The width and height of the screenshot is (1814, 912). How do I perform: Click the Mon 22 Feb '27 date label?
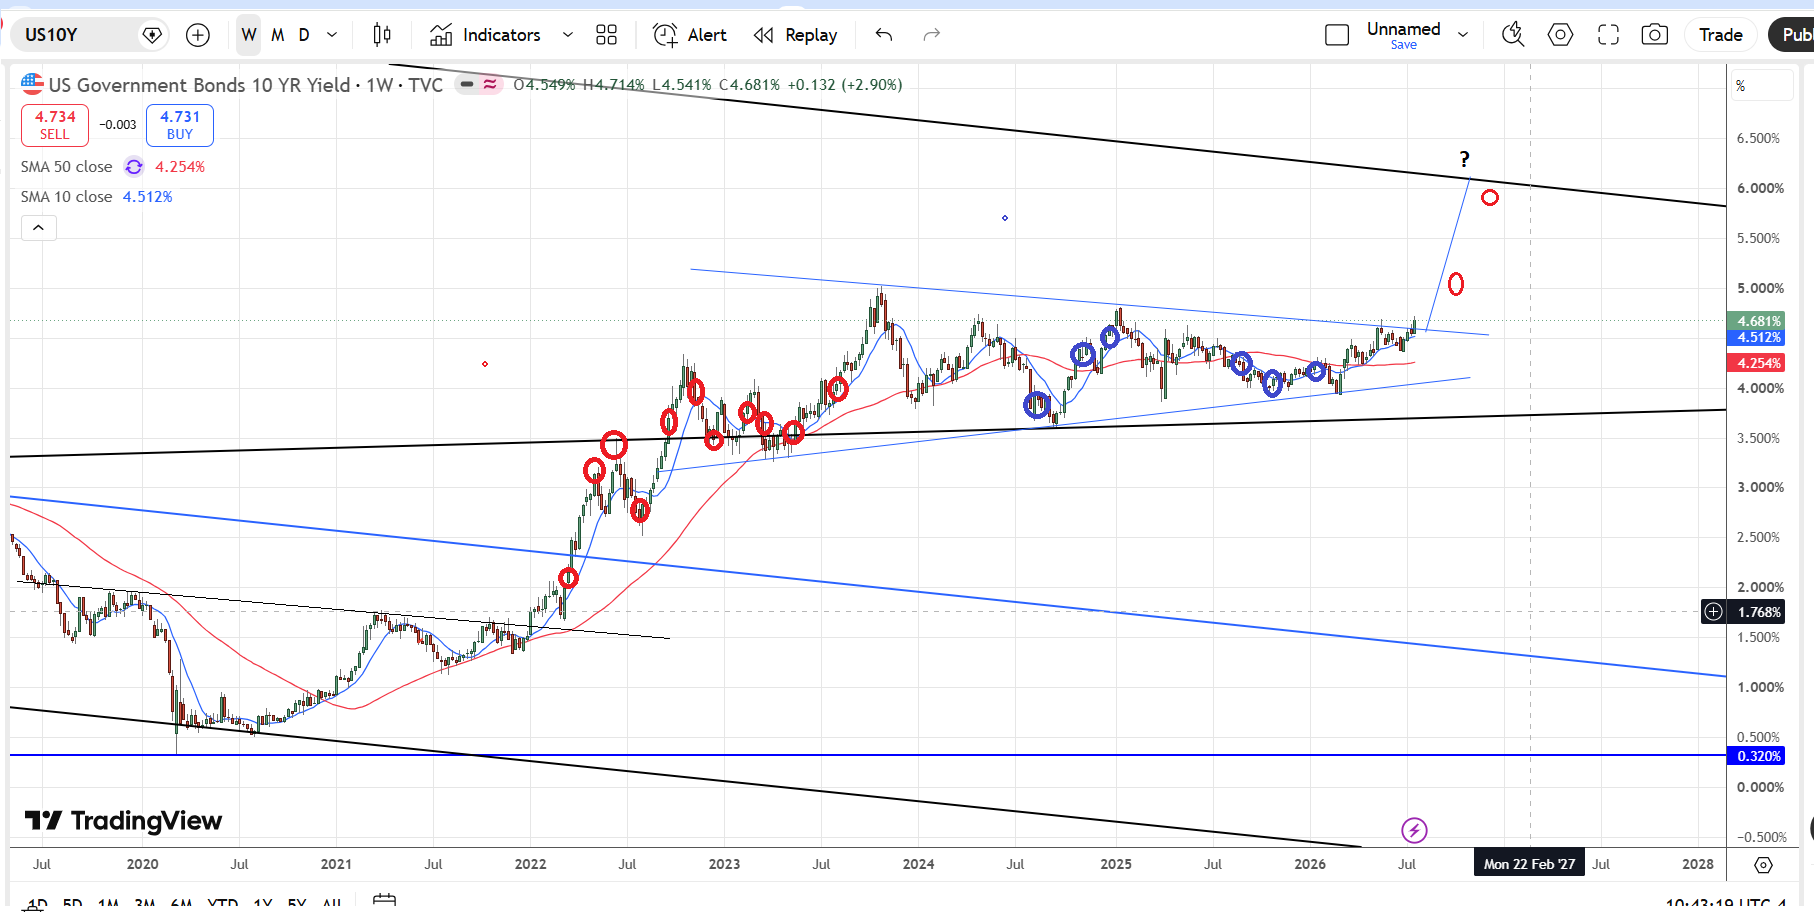click(1529, 864)
